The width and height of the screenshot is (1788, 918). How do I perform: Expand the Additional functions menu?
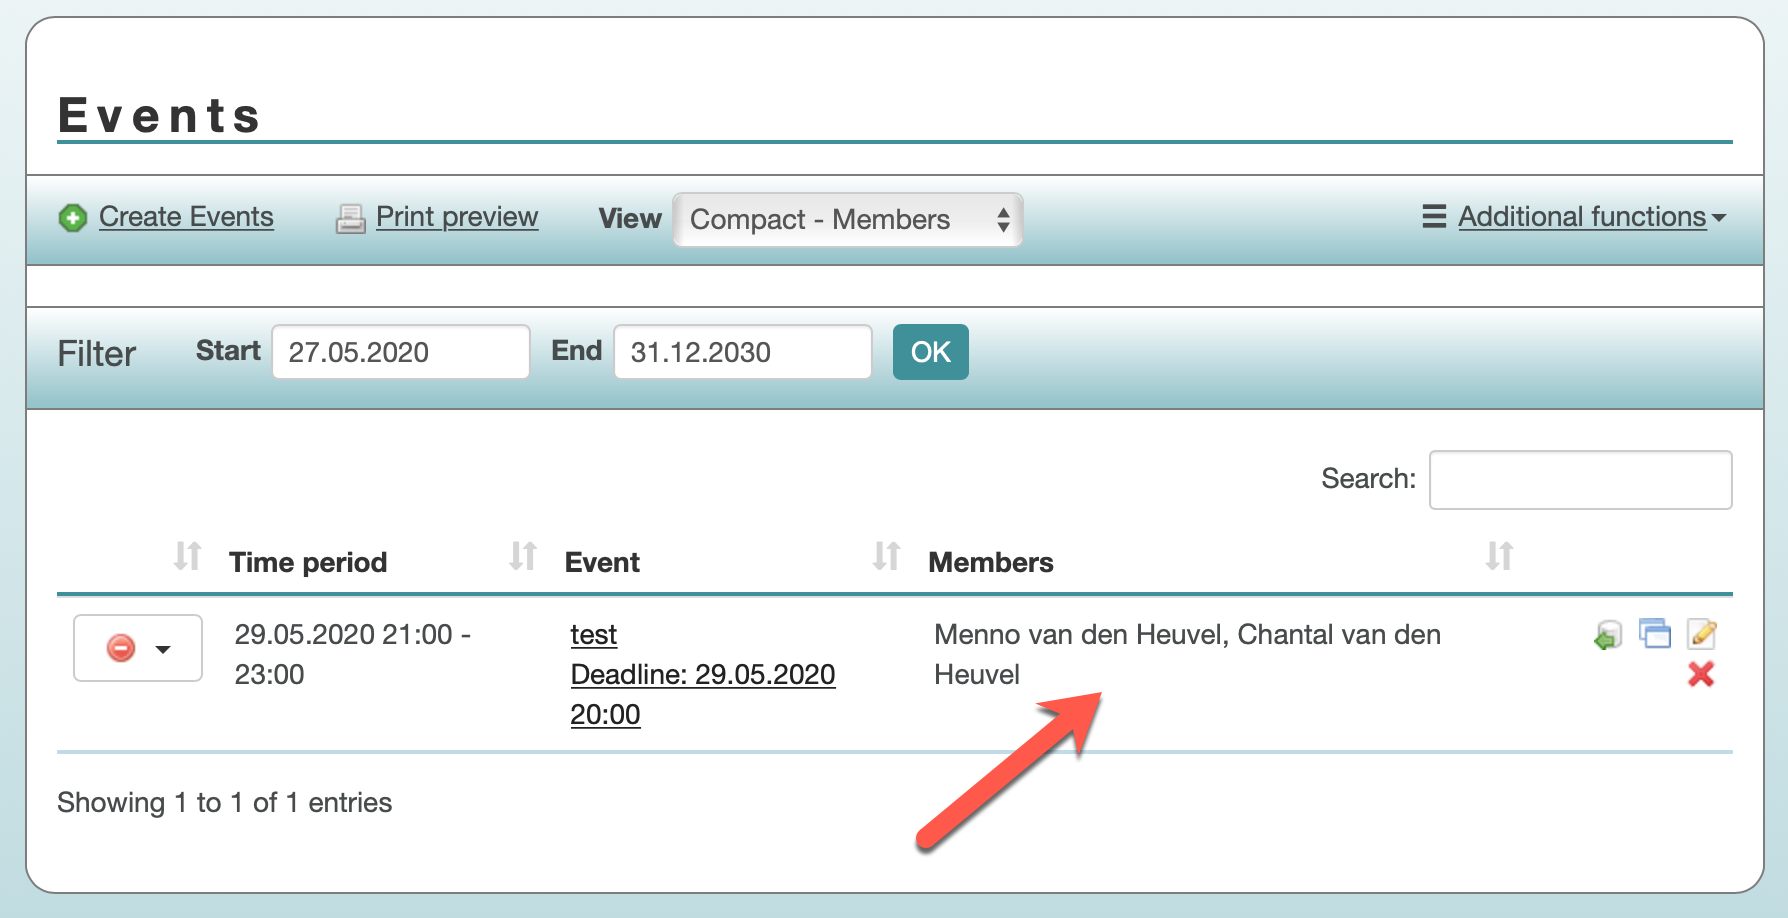click(x=1590, y=217)
